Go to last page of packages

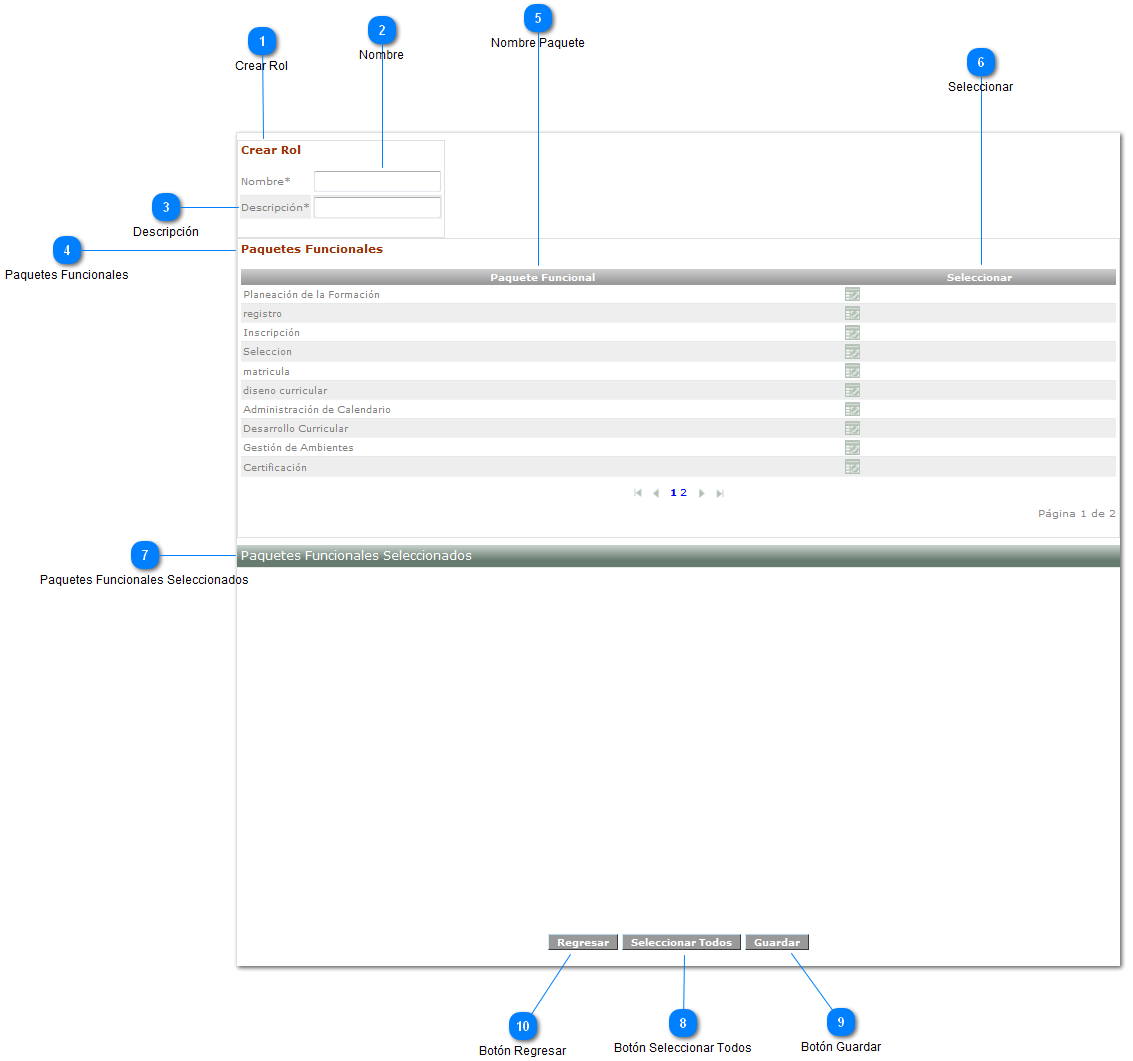pyautogui.click(x=720, y=493)
